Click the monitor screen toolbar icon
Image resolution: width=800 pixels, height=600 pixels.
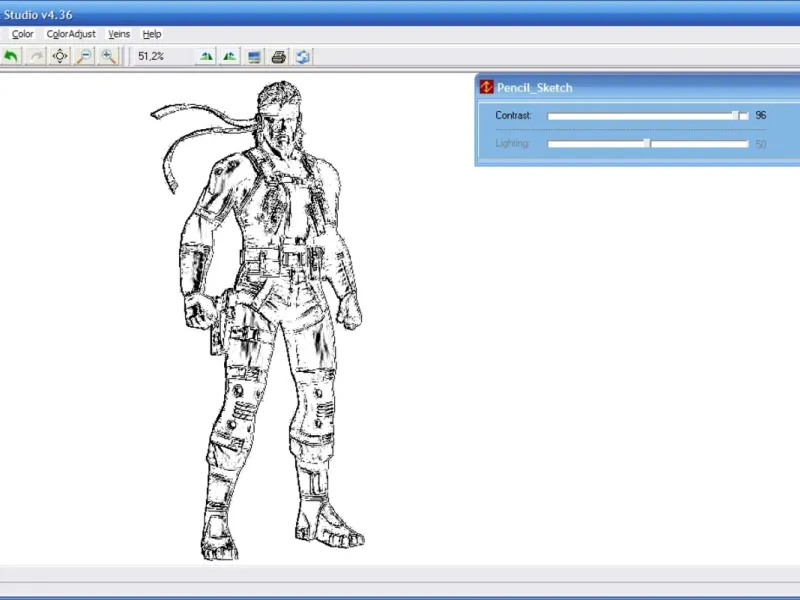(x=255, y=56)
